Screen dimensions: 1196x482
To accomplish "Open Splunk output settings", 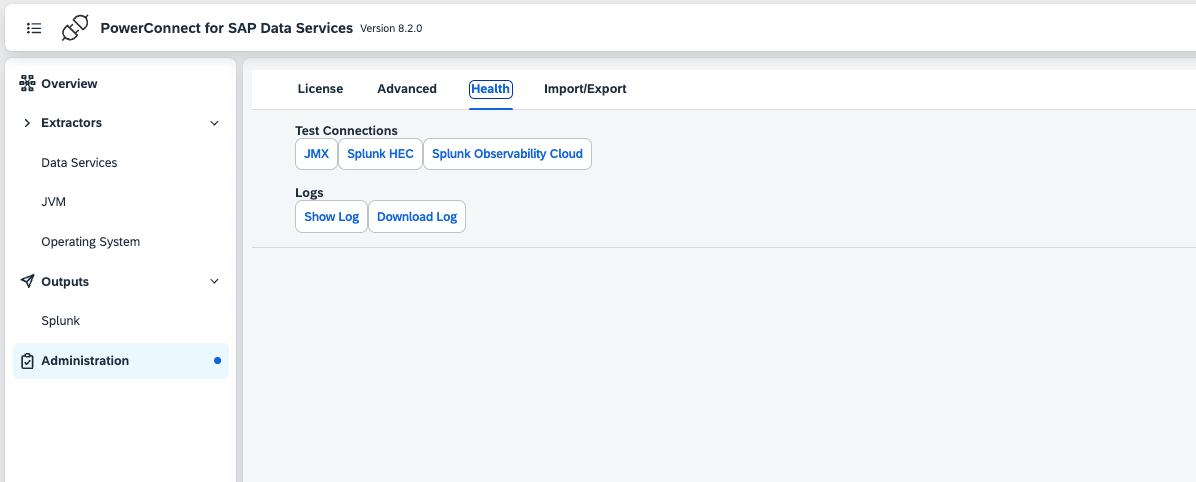I will [60, 321].
